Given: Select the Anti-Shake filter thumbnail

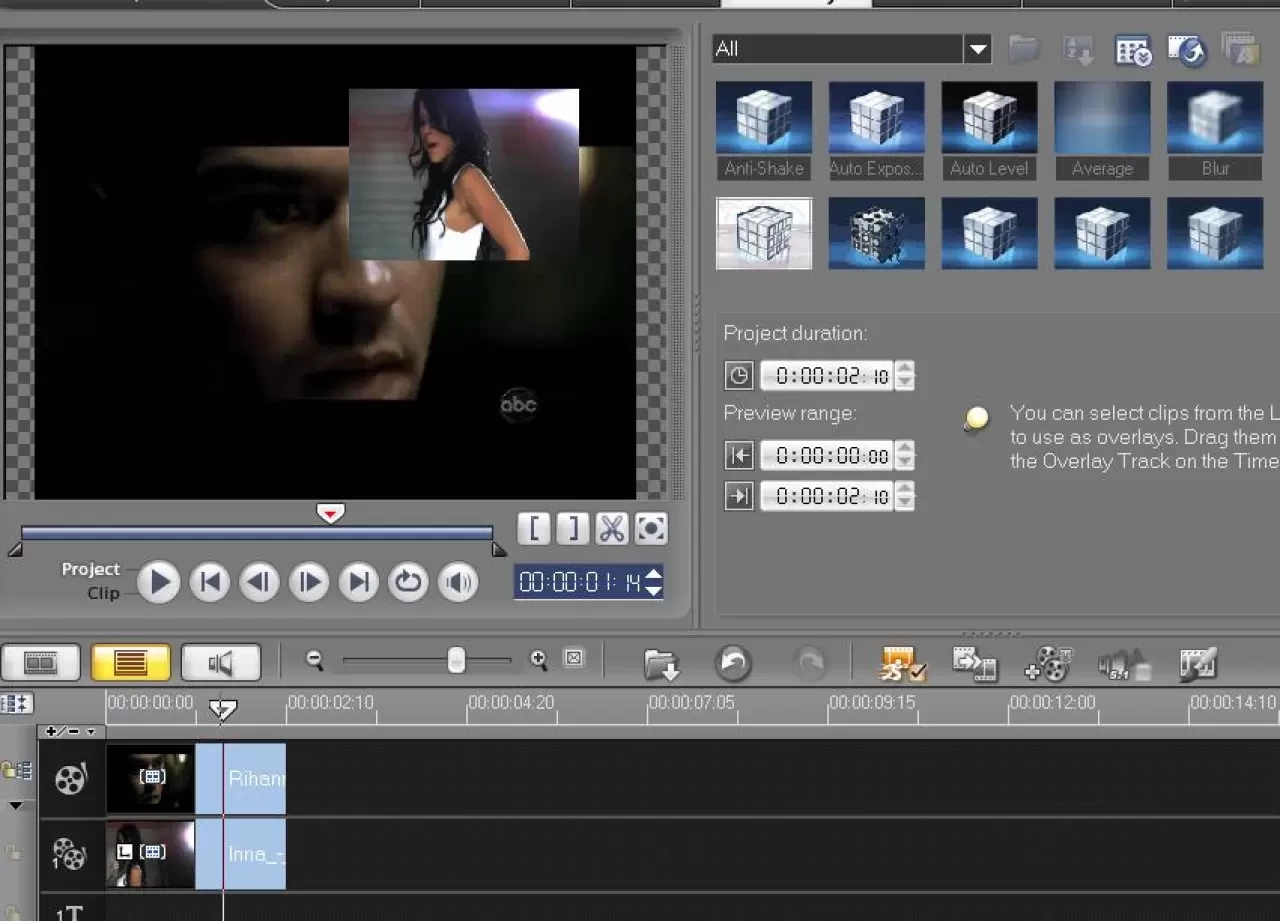Looking at the screenshot, I should tap(764, 118).
